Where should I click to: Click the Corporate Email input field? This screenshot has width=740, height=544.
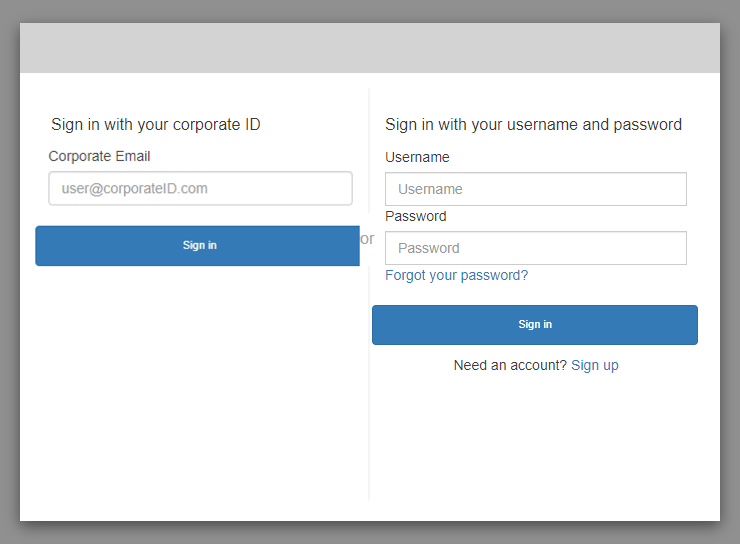tap(200, 188)
